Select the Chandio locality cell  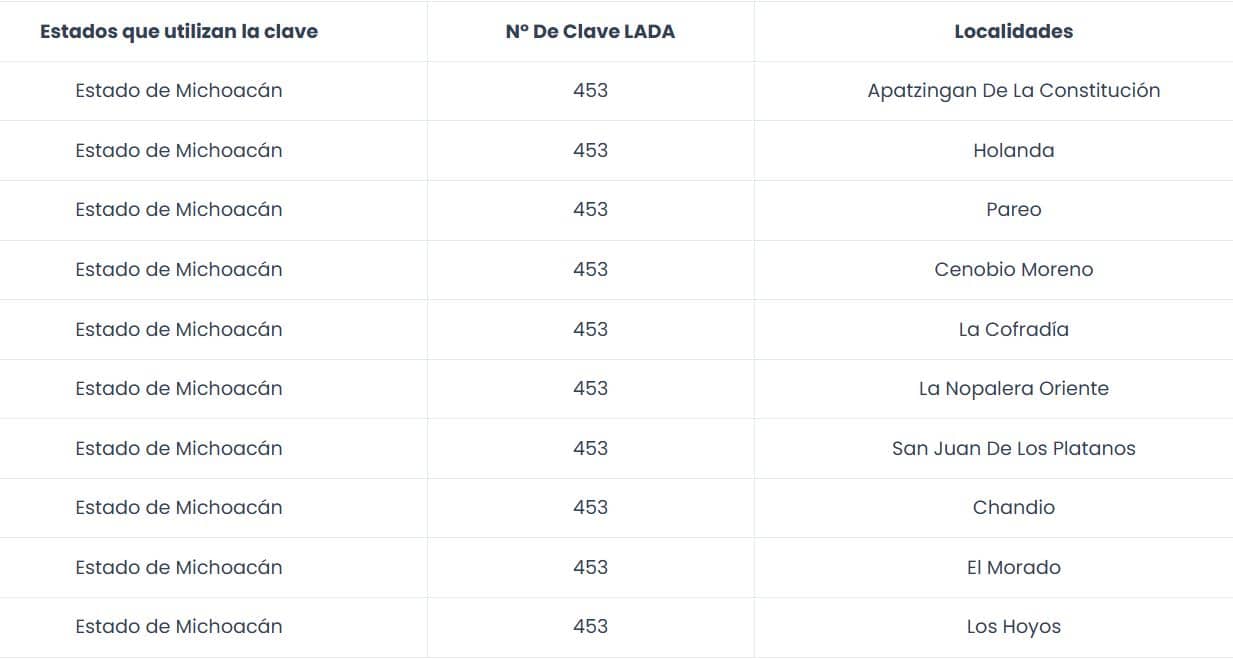tap(1013, 507)
